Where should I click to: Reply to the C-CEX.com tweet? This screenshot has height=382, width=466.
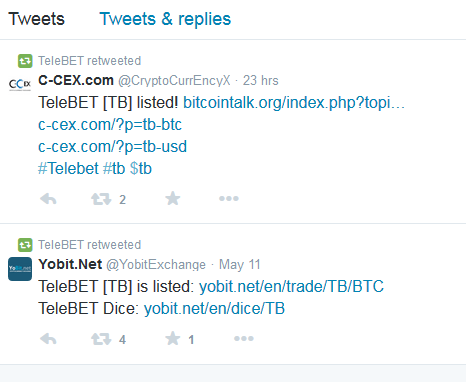48,199
